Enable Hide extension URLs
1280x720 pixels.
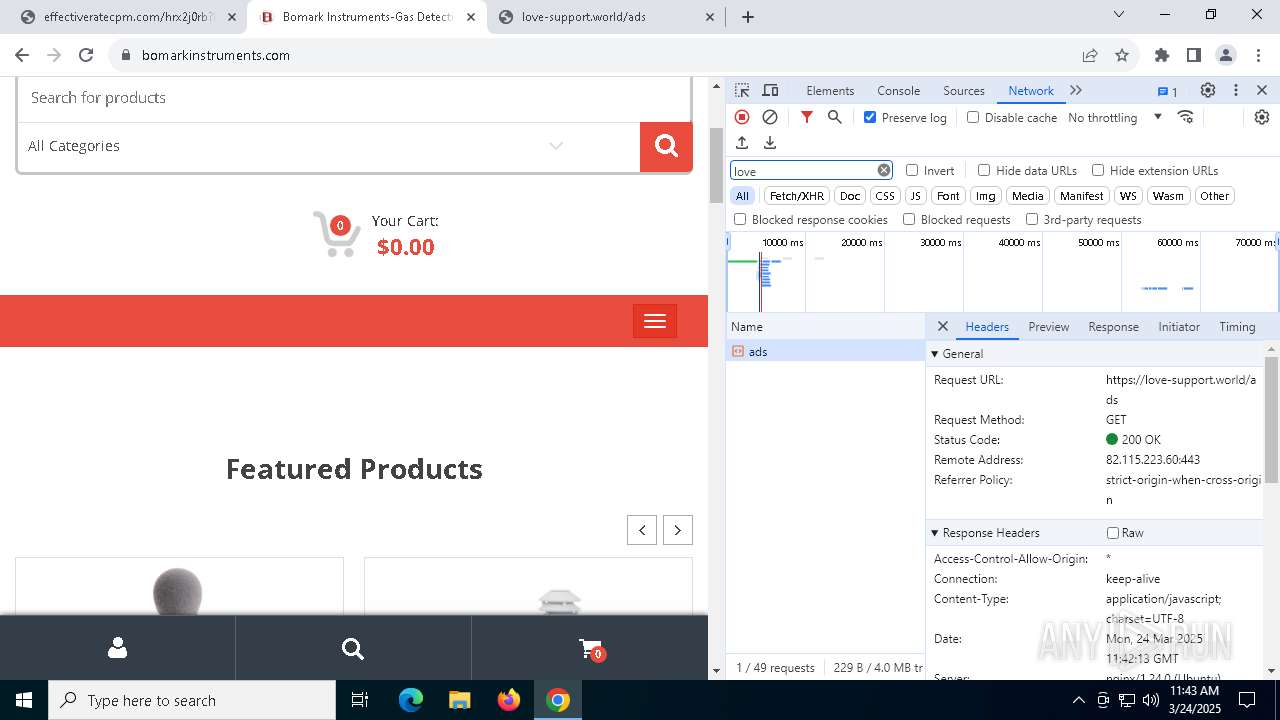click(1098, 170)
